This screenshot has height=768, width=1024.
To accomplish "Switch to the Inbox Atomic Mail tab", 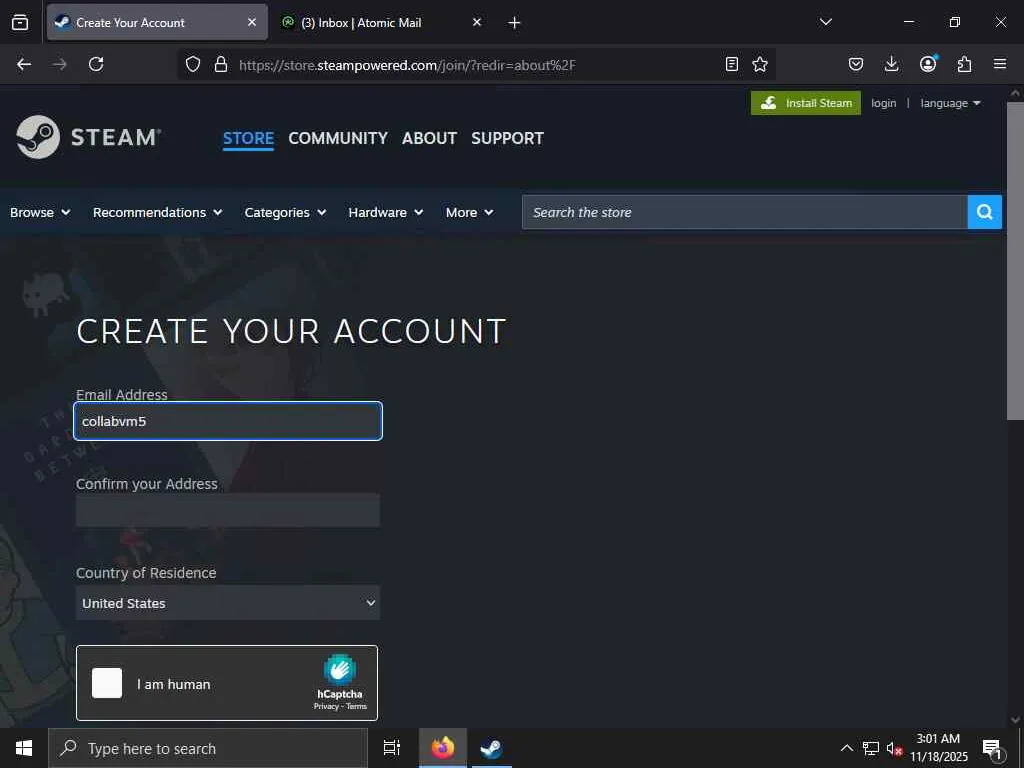I will point(381,22).
